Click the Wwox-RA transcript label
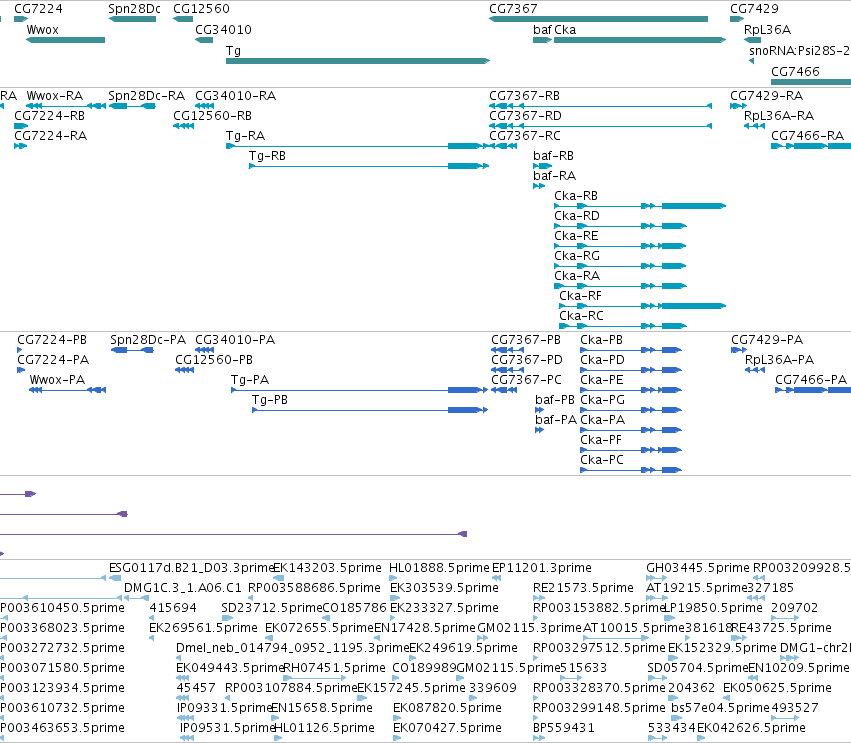The width and height of the screenshot is (851, 743). pos(55,96)
